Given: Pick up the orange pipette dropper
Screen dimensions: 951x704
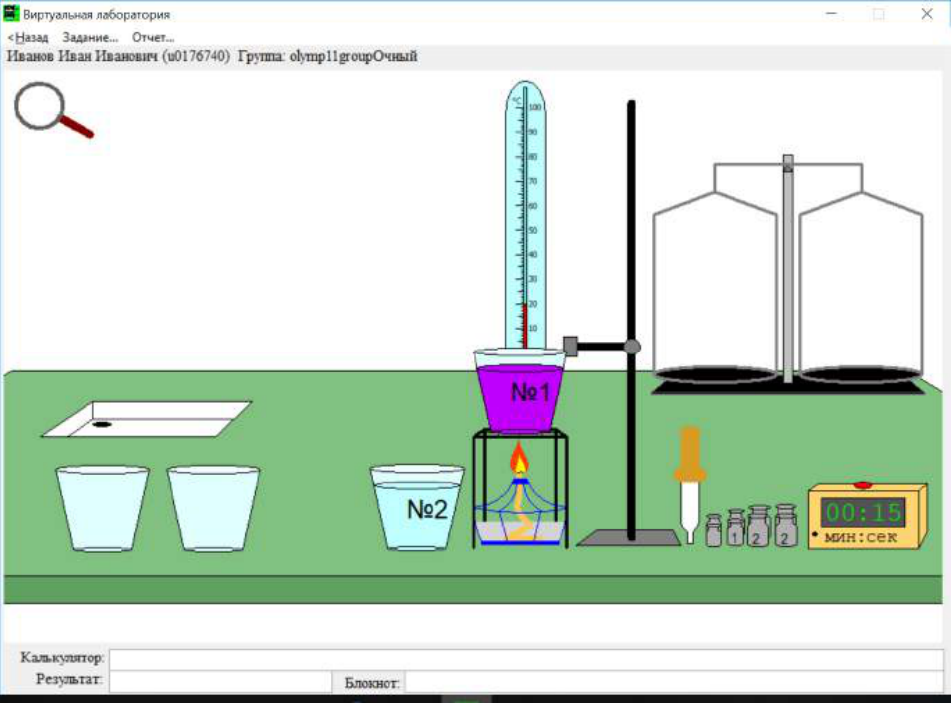Looking at the screenshot, I should coord(690,485).
